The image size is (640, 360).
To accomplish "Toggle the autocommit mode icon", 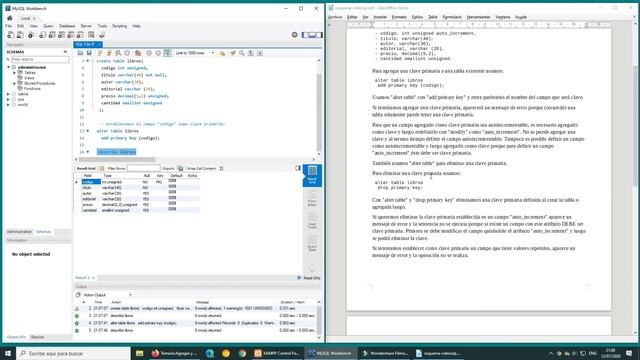I will coord(167,53).
